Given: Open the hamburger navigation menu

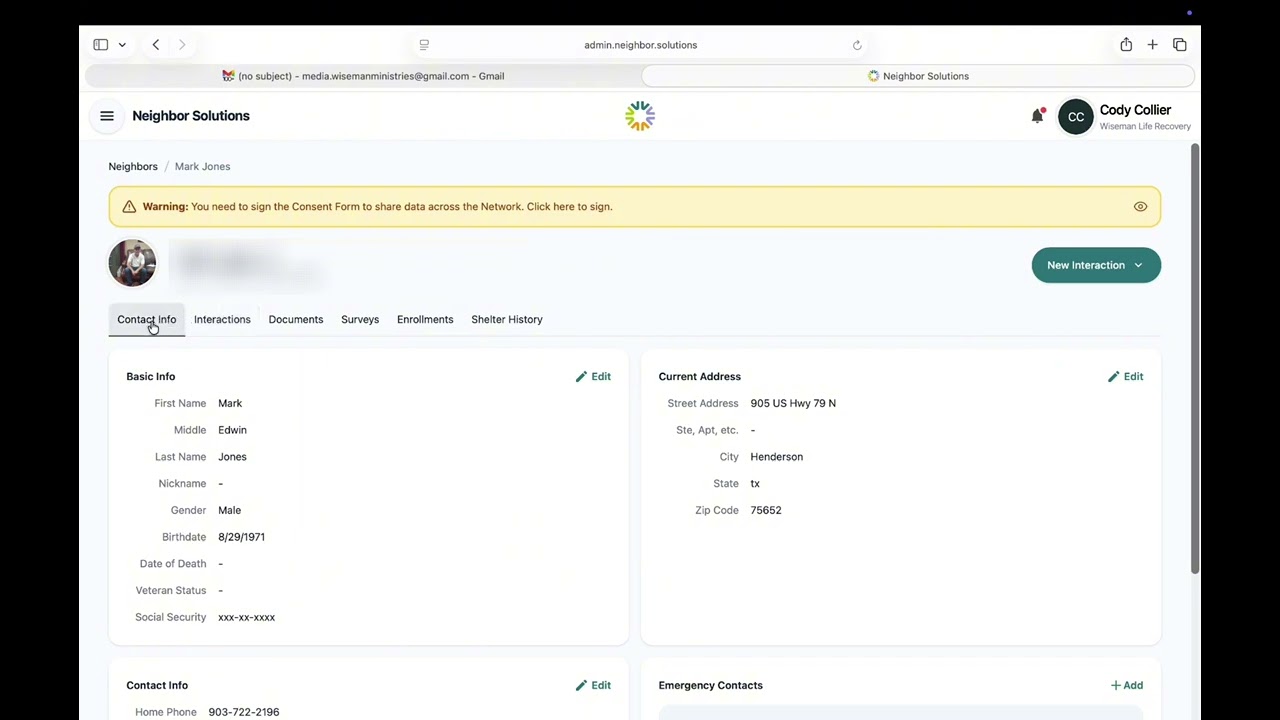Looking at the screenshot, I should click(107, 116).
